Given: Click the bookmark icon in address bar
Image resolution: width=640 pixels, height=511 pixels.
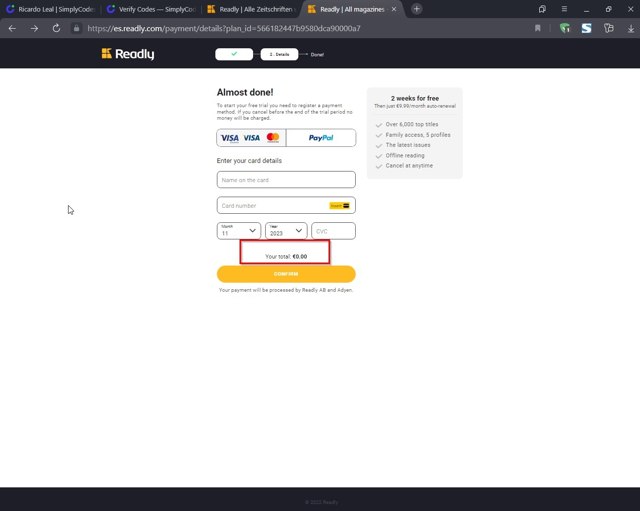Looking at the screenshot, I should pos(538,28).
